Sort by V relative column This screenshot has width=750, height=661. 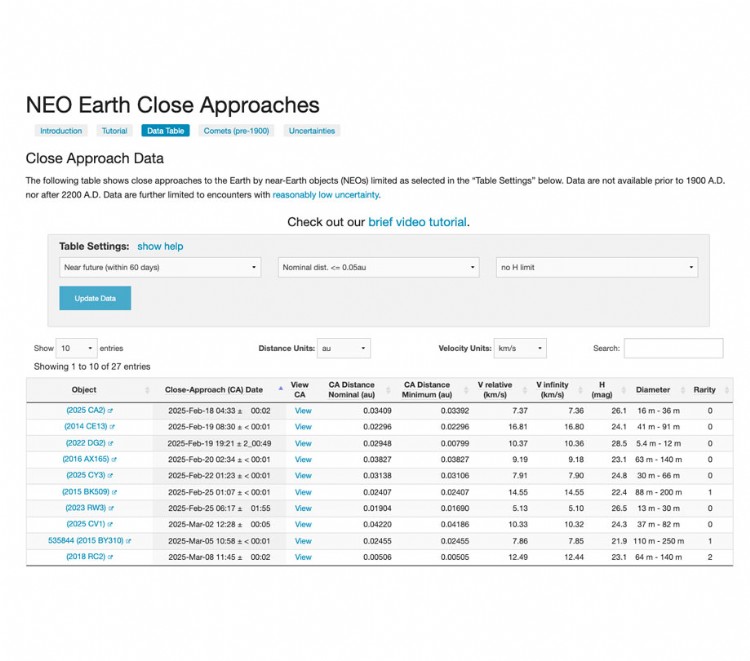click(501, 390)
